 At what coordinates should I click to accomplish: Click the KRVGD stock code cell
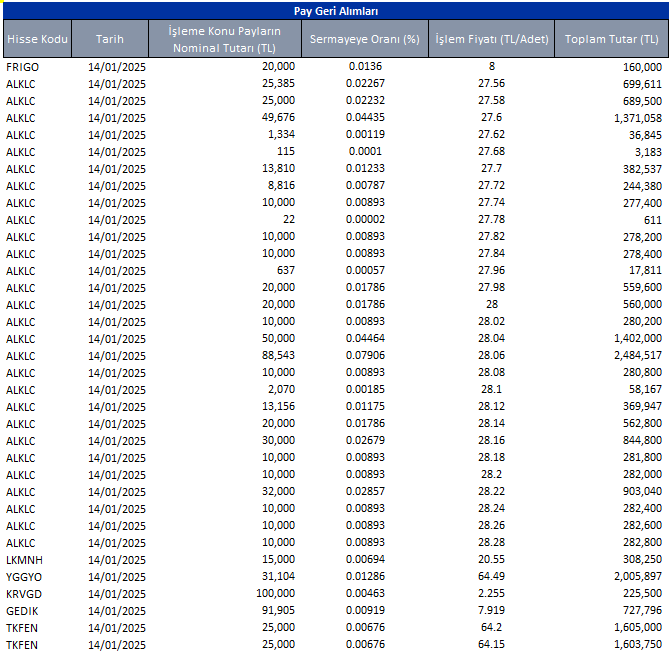23,594
